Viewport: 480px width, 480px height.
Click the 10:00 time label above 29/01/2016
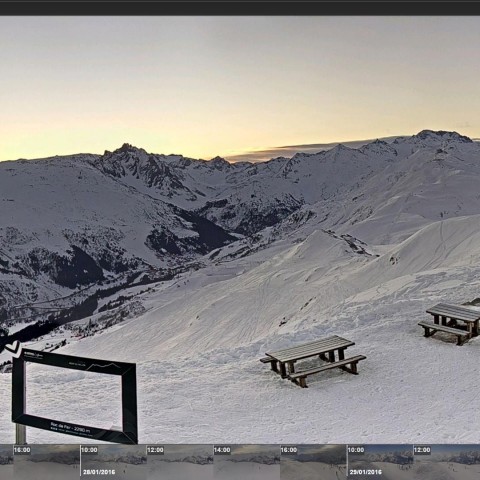click(356, 450)
